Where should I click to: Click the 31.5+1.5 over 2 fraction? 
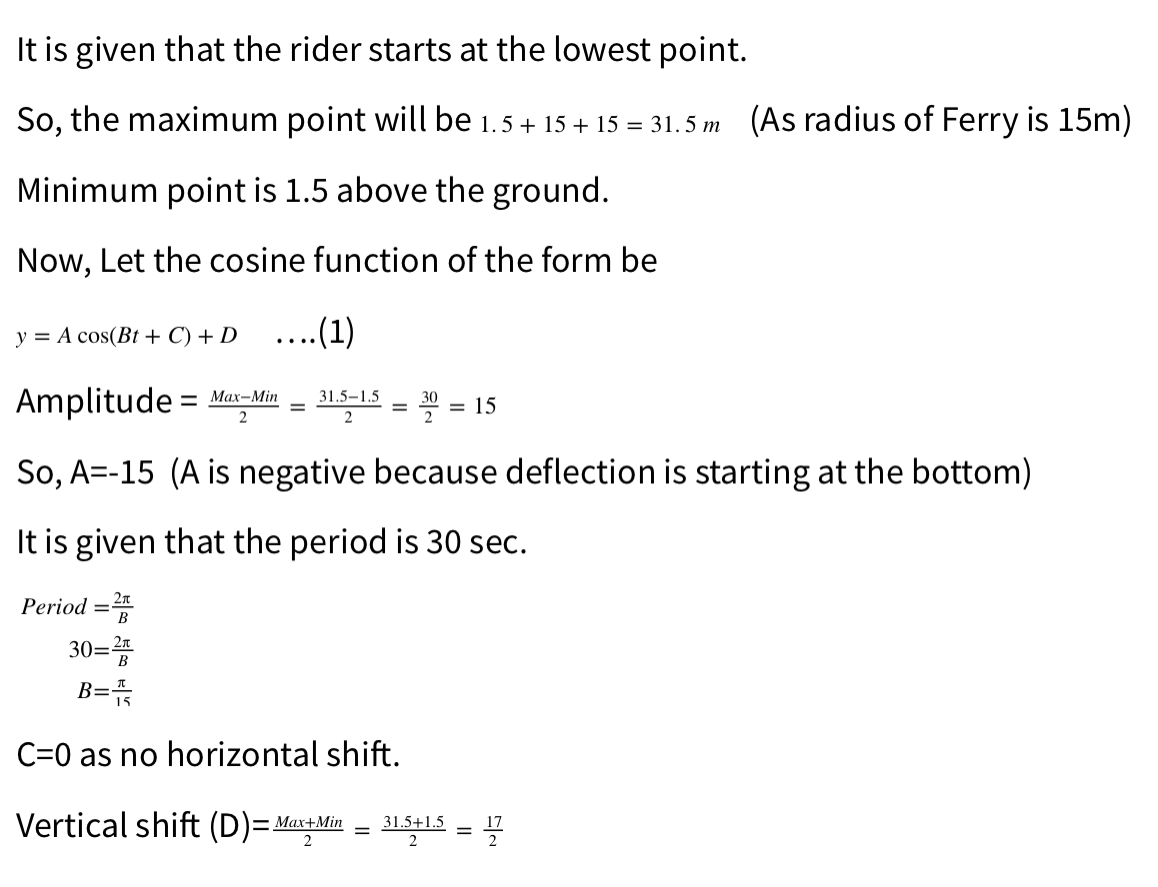click(414, 829)
